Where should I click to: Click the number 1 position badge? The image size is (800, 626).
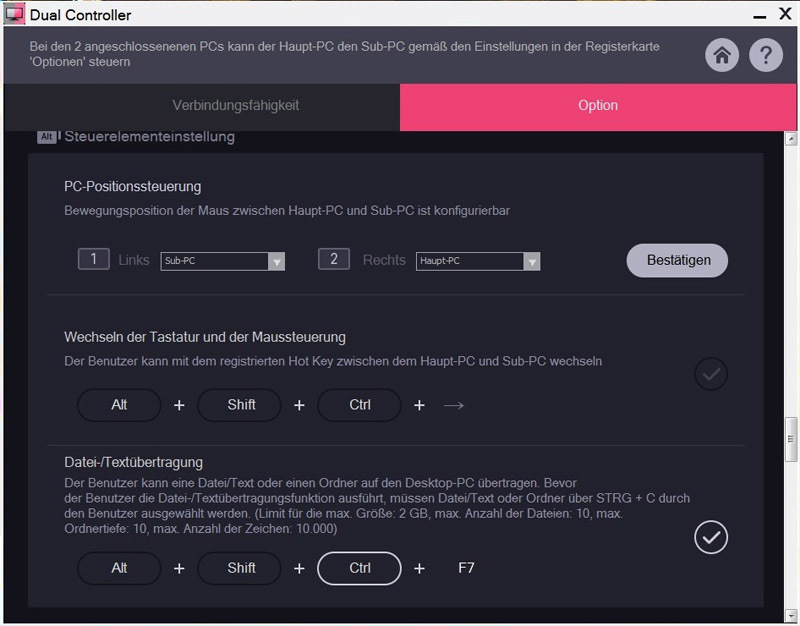click(93, 259)
